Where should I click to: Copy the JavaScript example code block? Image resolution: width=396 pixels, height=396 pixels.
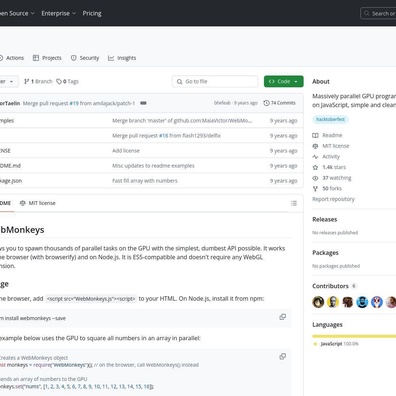tap(283, 357)
